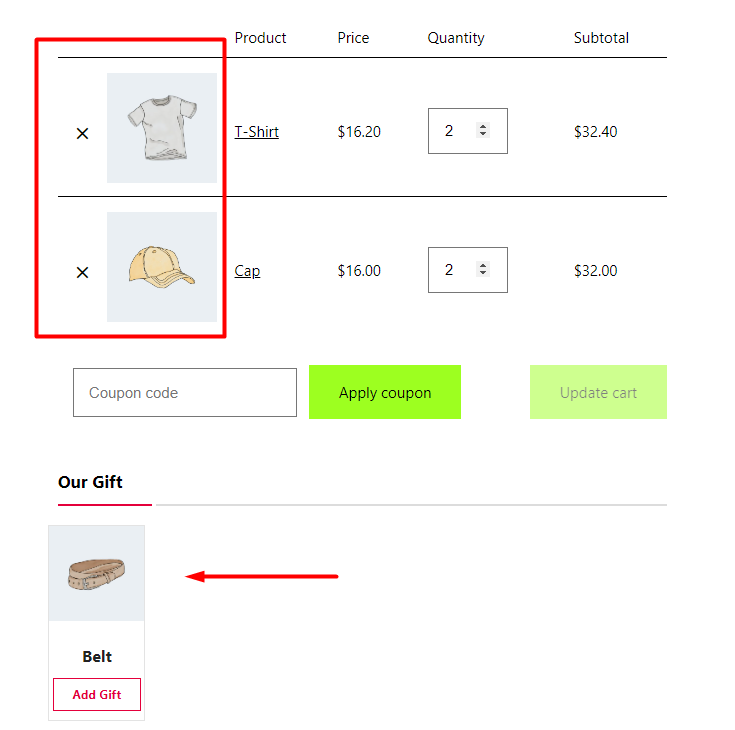Focus the T-Shirt quantity field
735x730 pixels.
[x=467, y=131]
